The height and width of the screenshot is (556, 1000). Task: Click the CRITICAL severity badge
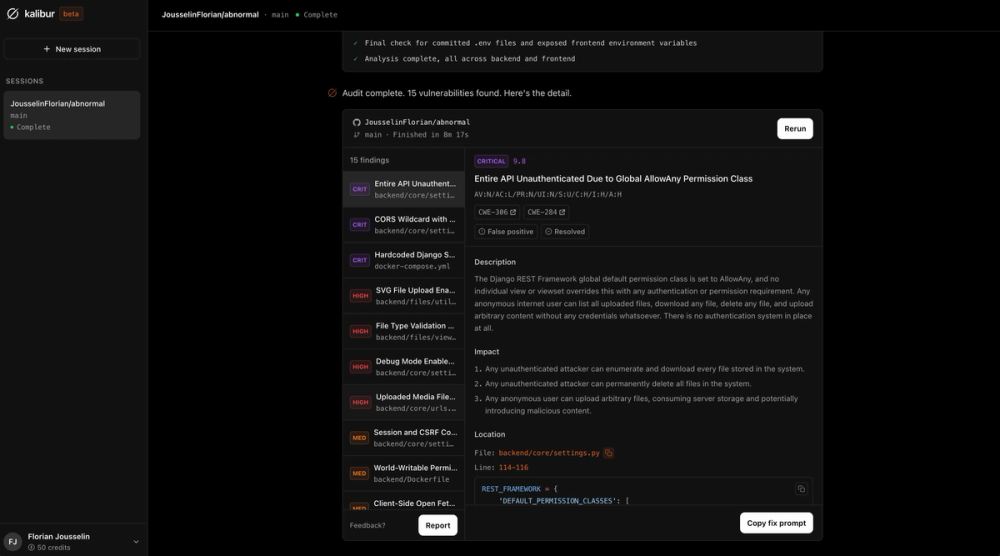[x=491, y=161]
